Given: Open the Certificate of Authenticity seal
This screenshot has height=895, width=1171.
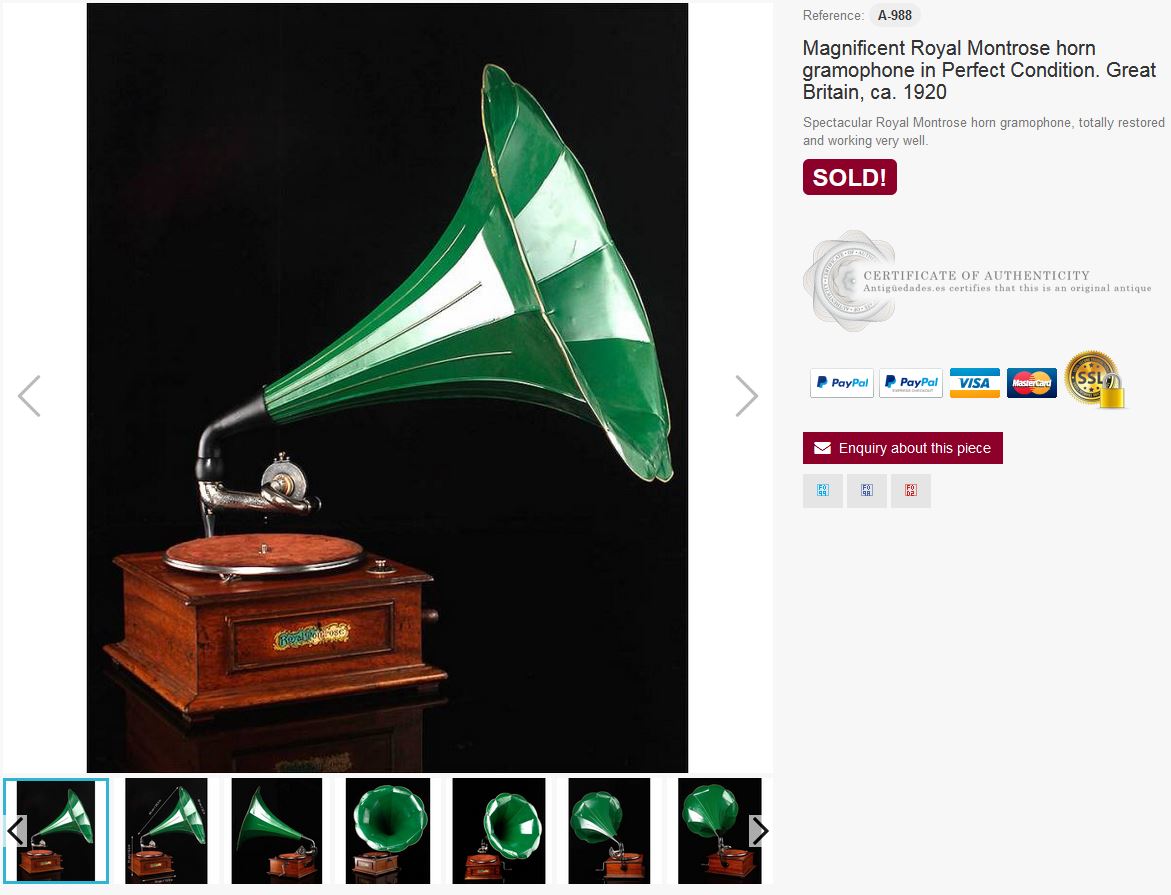Looking at the screenshot, I should [850, 281].
